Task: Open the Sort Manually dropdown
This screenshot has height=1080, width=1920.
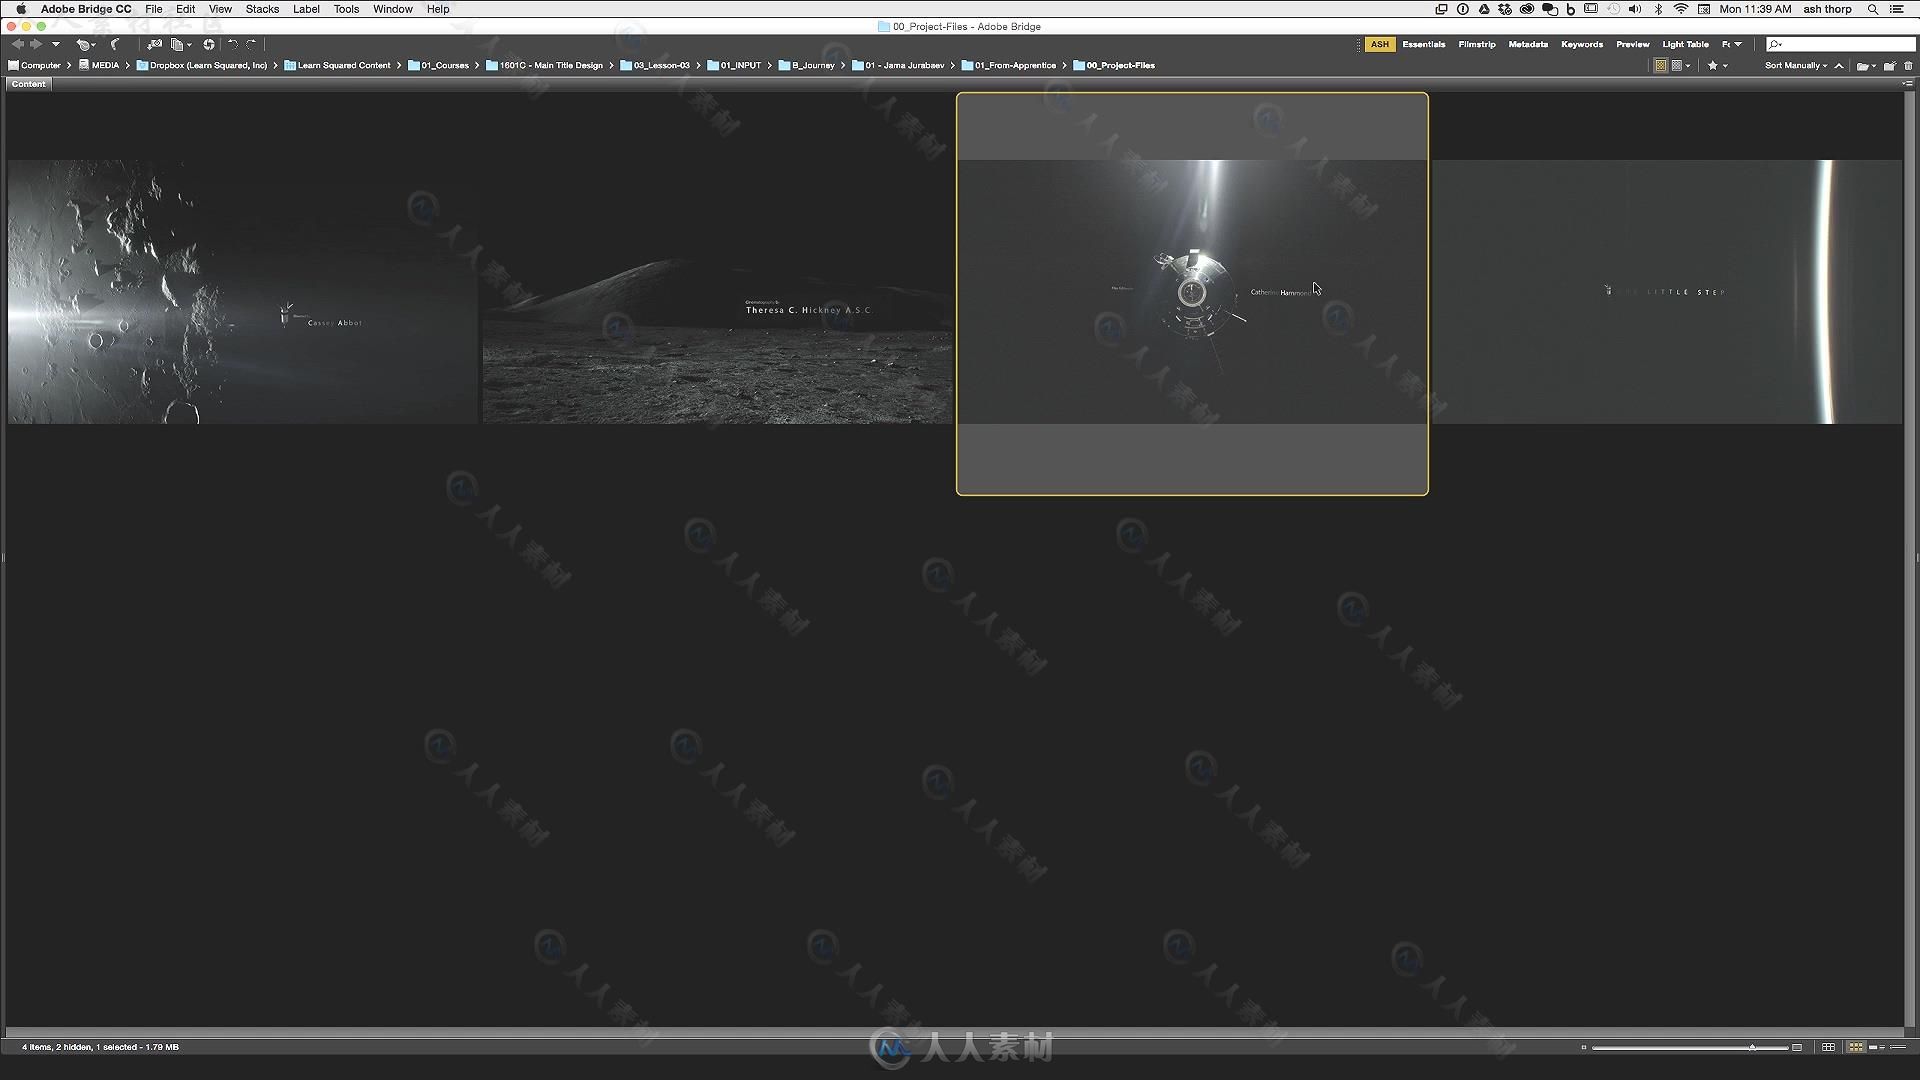Action: (1796, 65)
